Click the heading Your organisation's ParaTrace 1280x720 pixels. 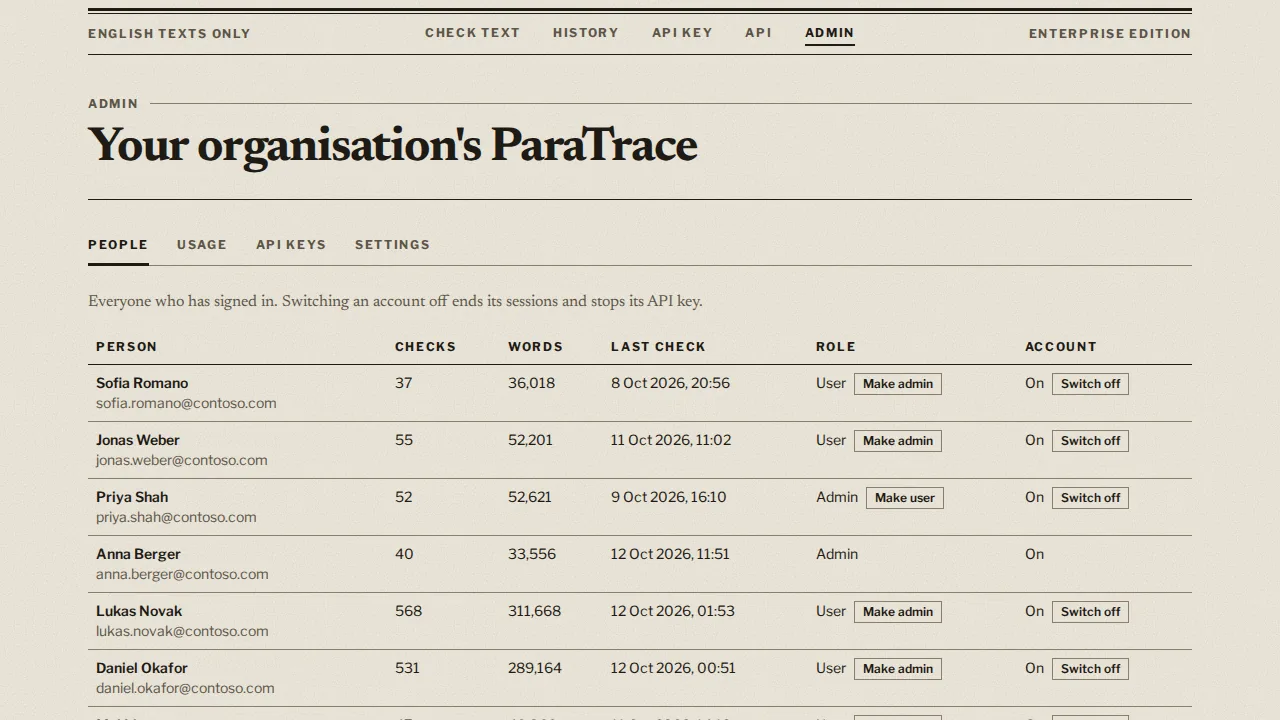tap(393, 146)
